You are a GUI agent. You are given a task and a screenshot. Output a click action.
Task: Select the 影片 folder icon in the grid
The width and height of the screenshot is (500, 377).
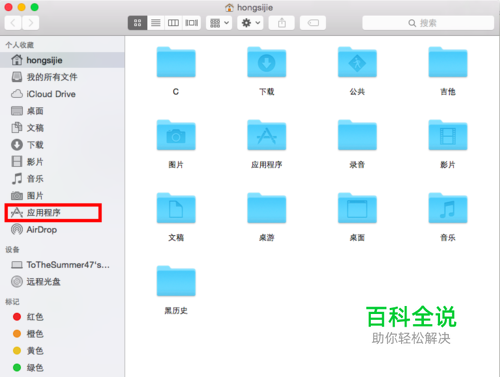(448, 135)
